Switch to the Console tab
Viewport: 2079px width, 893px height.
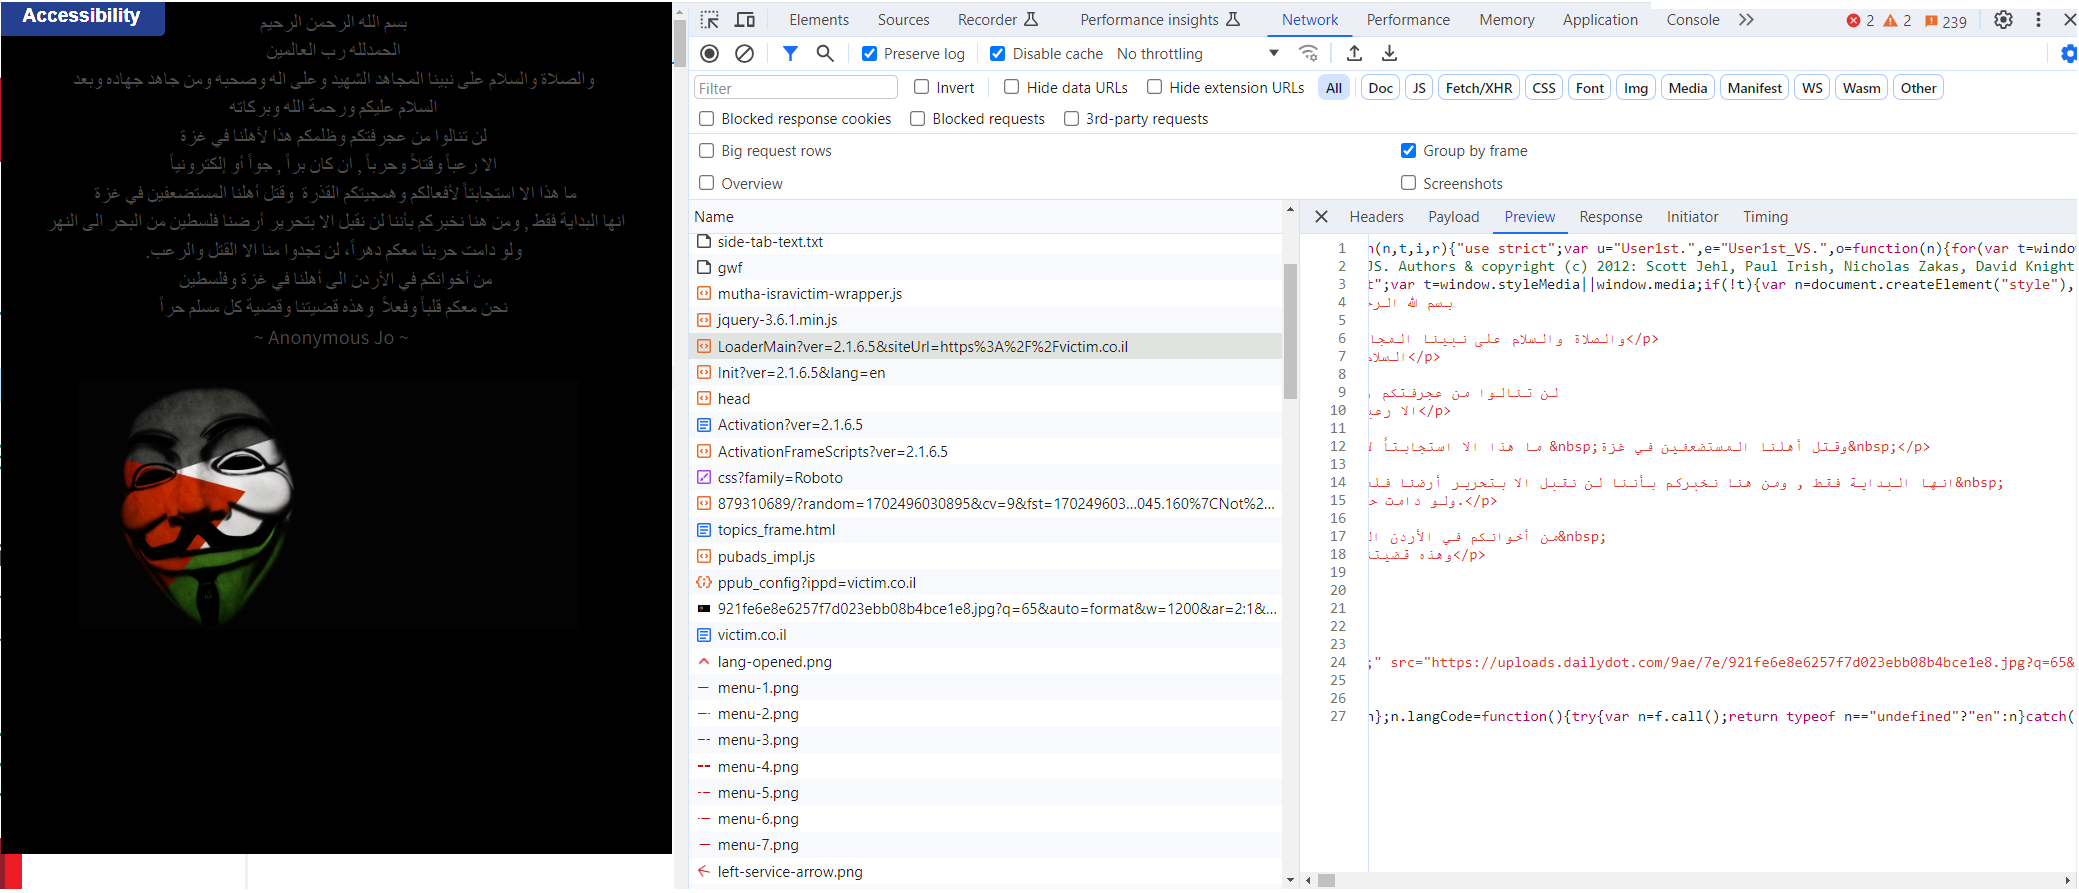coord(1693,20)
